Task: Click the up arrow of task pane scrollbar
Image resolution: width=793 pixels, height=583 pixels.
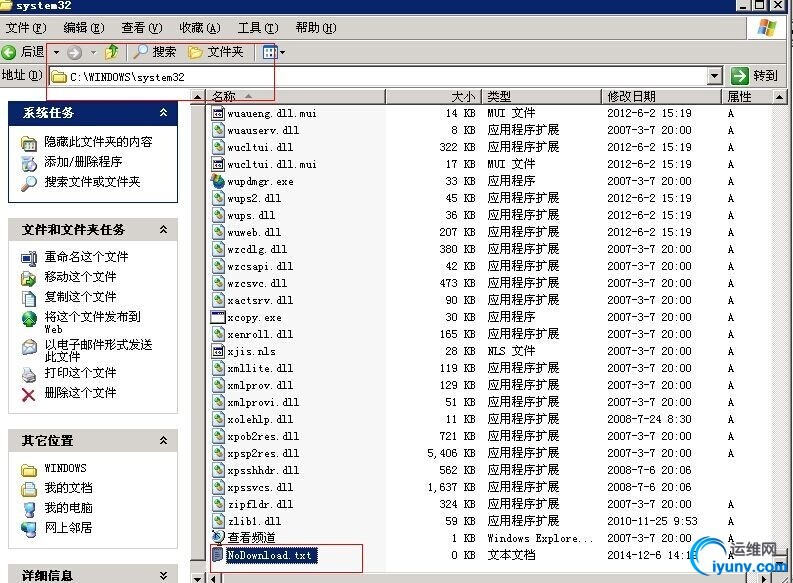Action: [x=197, y=96]
